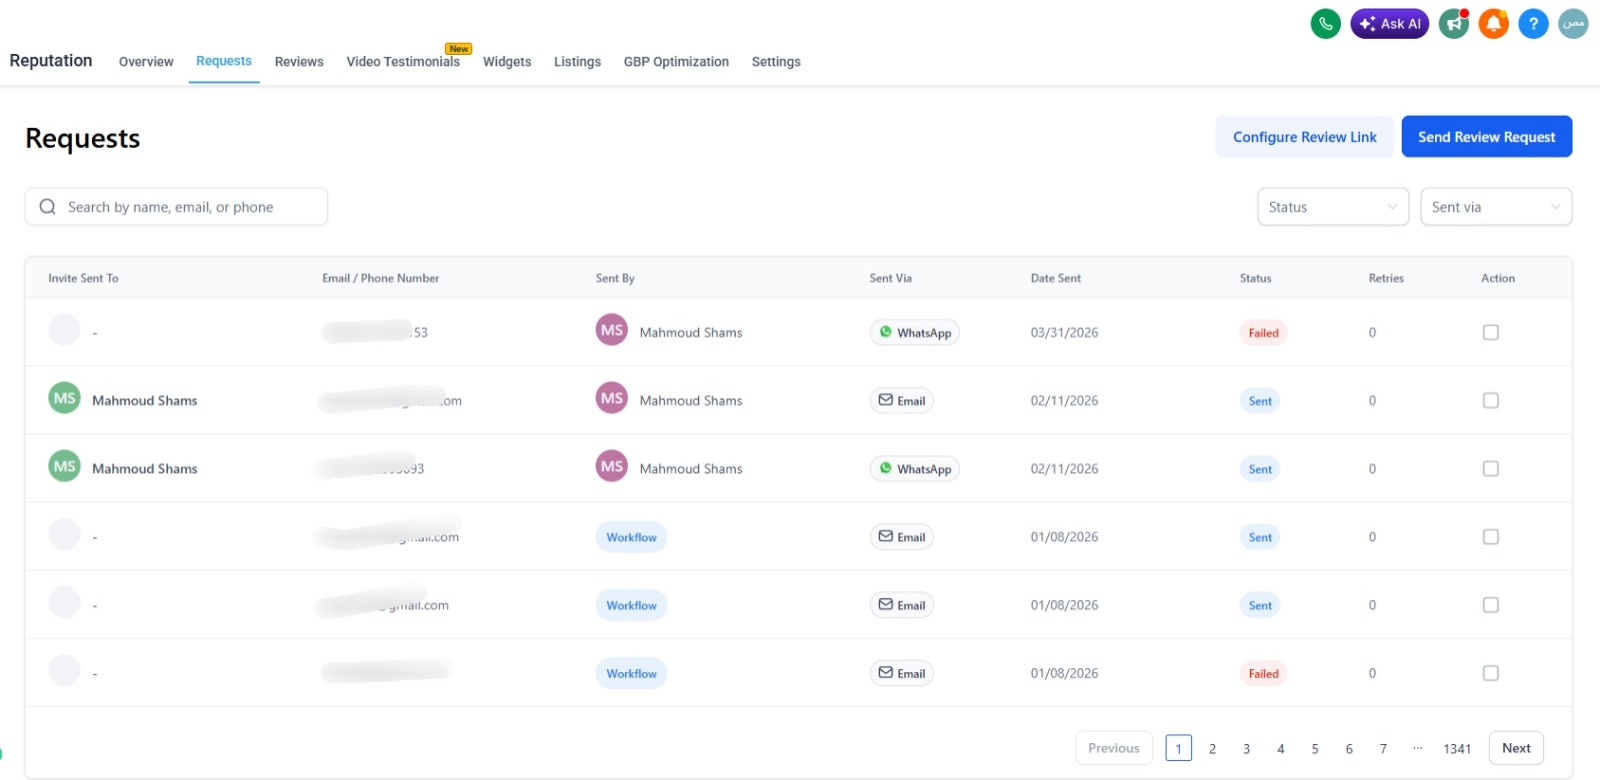Select the Requests tab
1600x780 pixels.
pos(224,61)
